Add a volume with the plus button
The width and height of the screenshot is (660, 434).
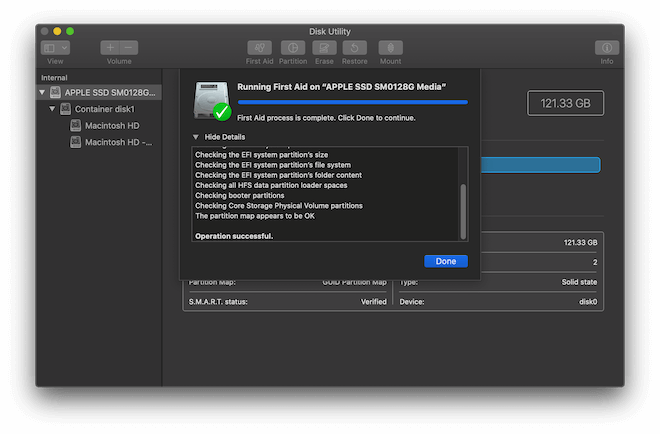[110, 48]
